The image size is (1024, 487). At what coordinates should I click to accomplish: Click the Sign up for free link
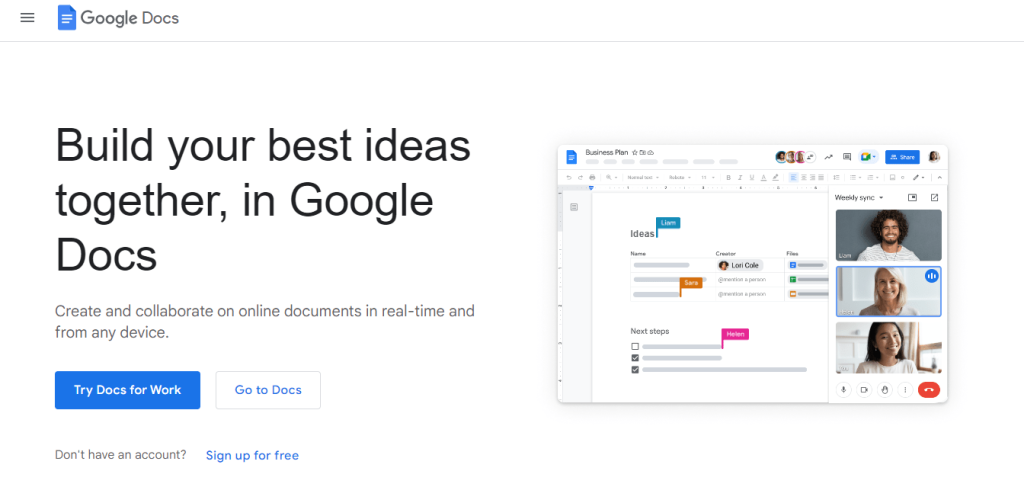[x=252, y=455]
